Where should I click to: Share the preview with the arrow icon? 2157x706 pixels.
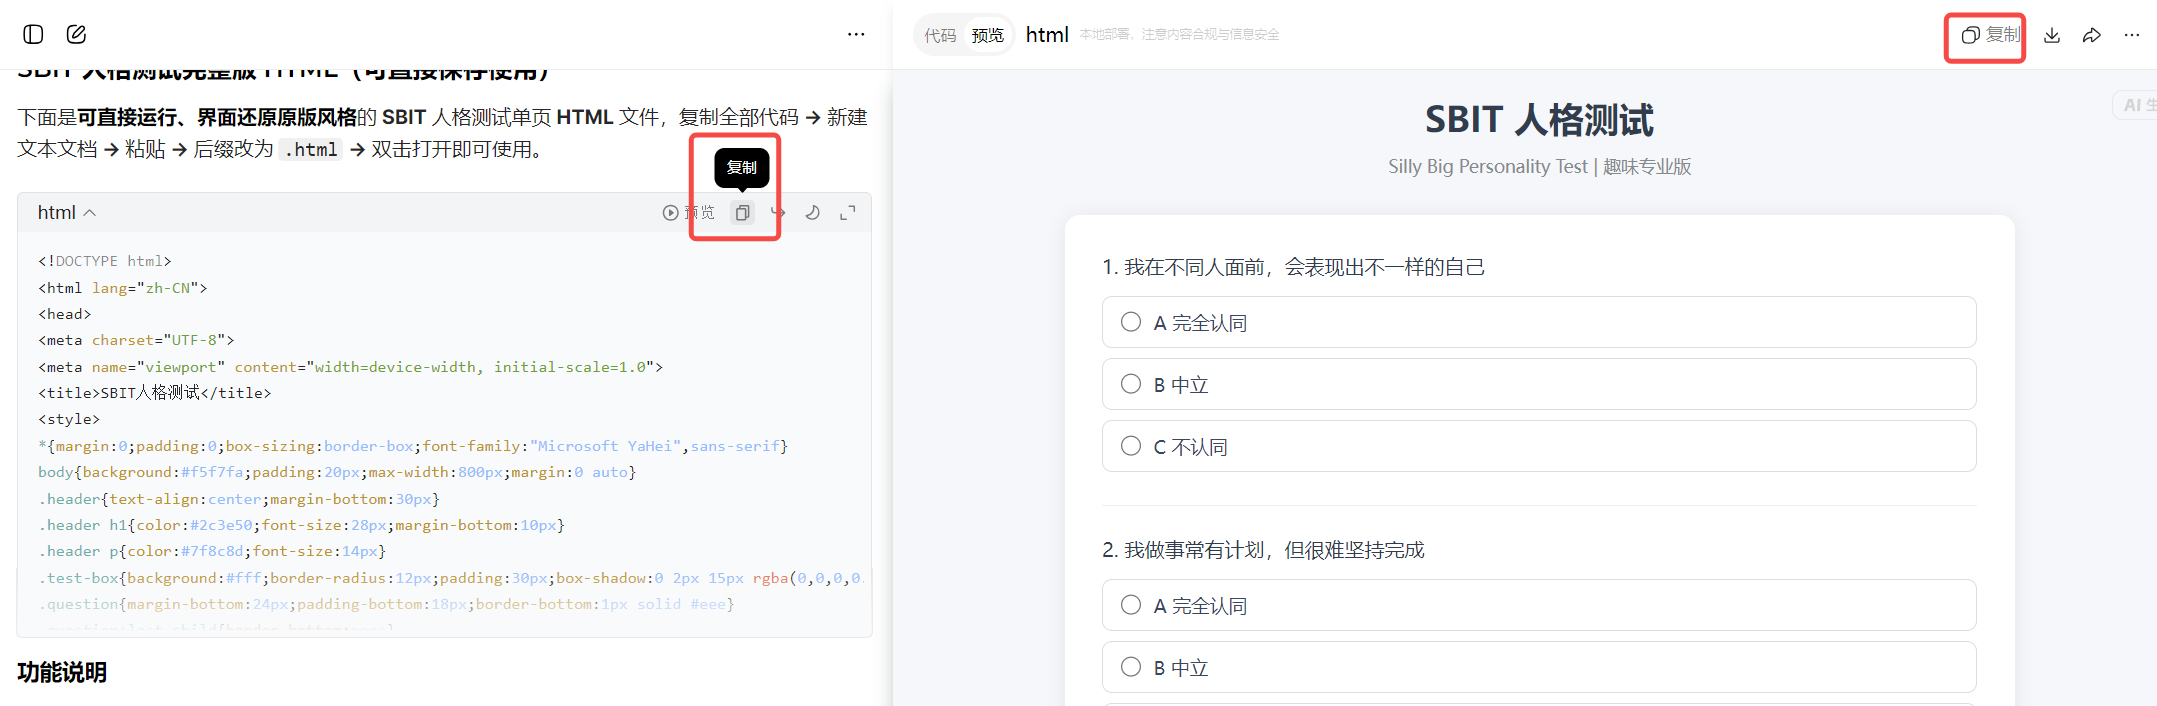[x=2092, y=35]
